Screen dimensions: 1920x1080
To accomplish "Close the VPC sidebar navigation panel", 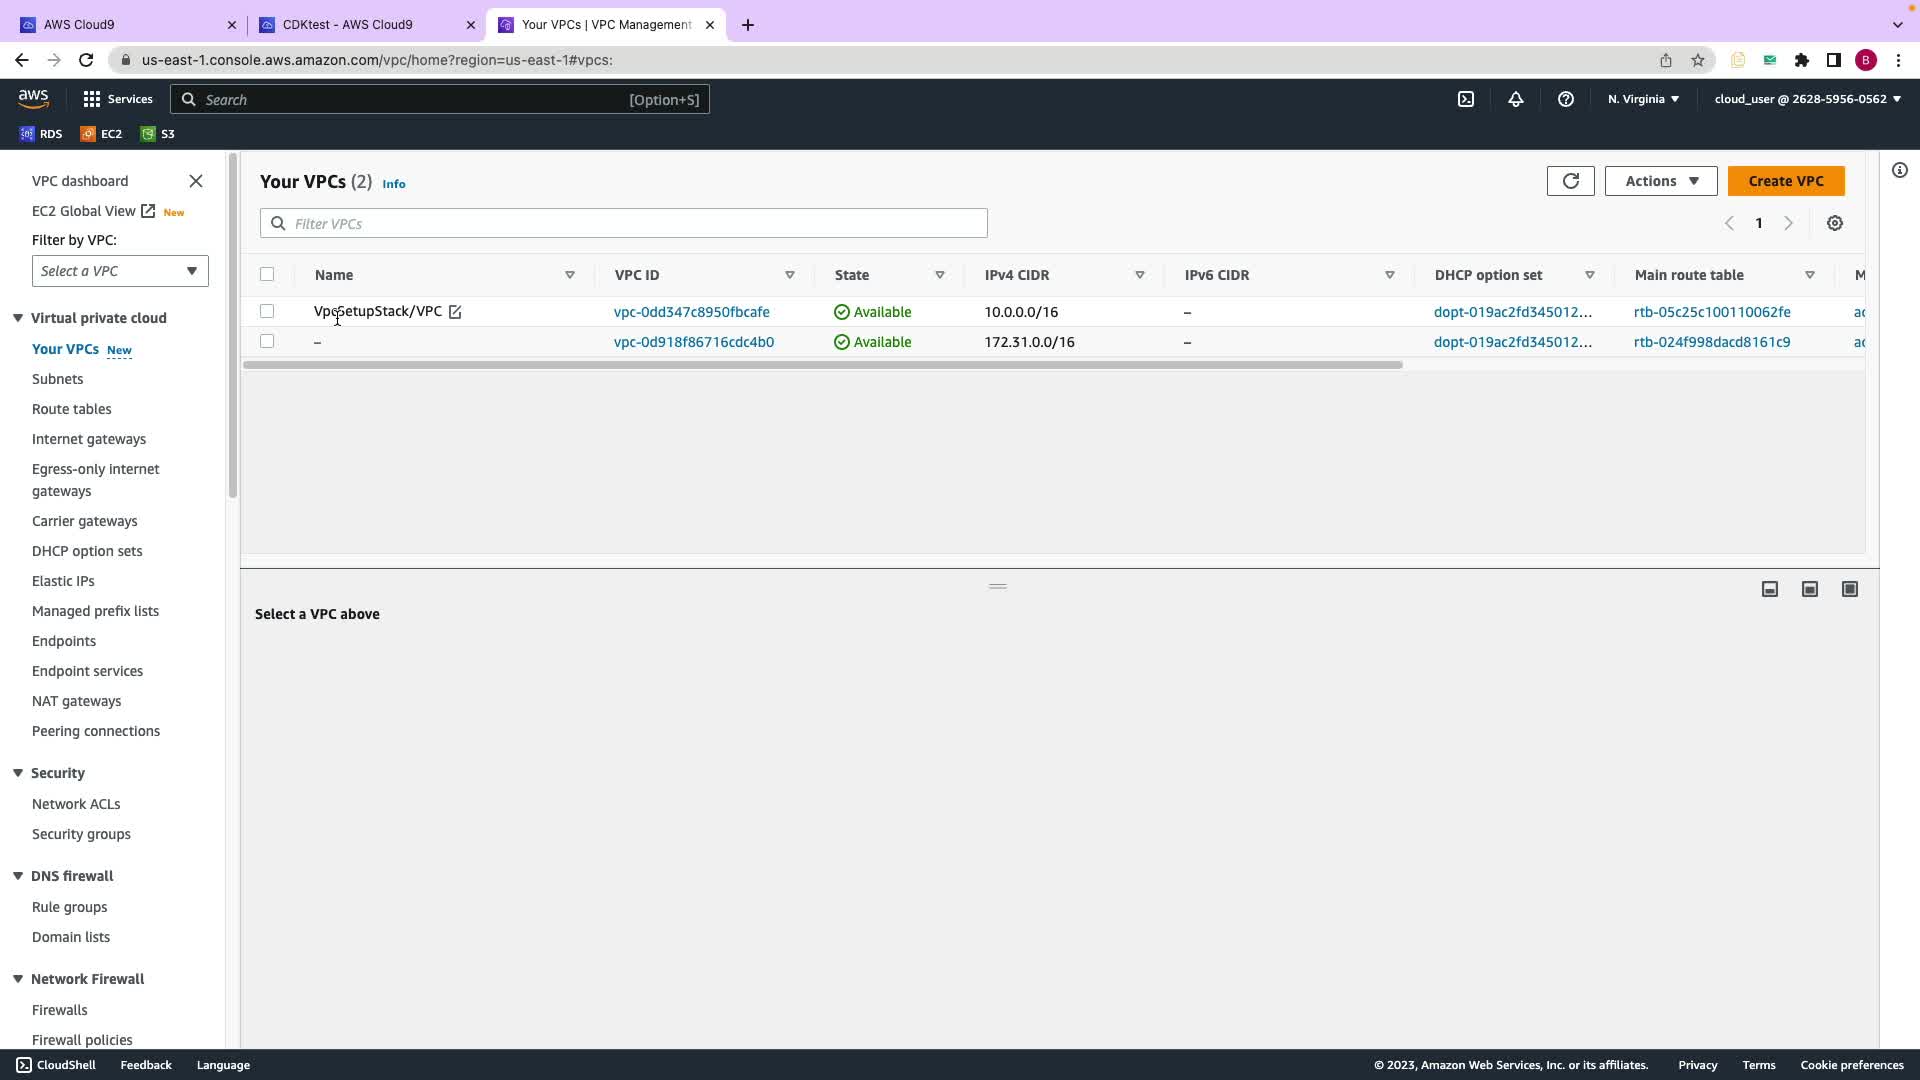I will point(196,181).
